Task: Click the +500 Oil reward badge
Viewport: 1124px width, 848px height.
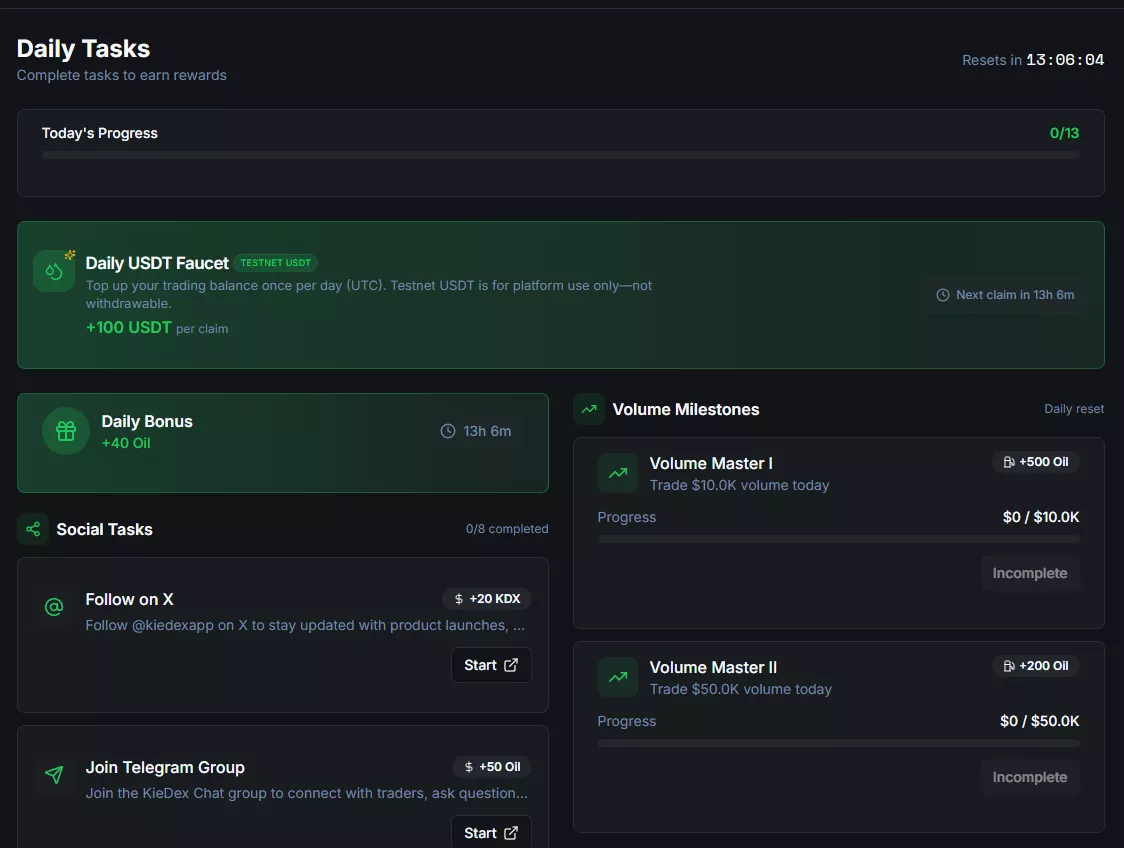Action: click(1036, 462)
